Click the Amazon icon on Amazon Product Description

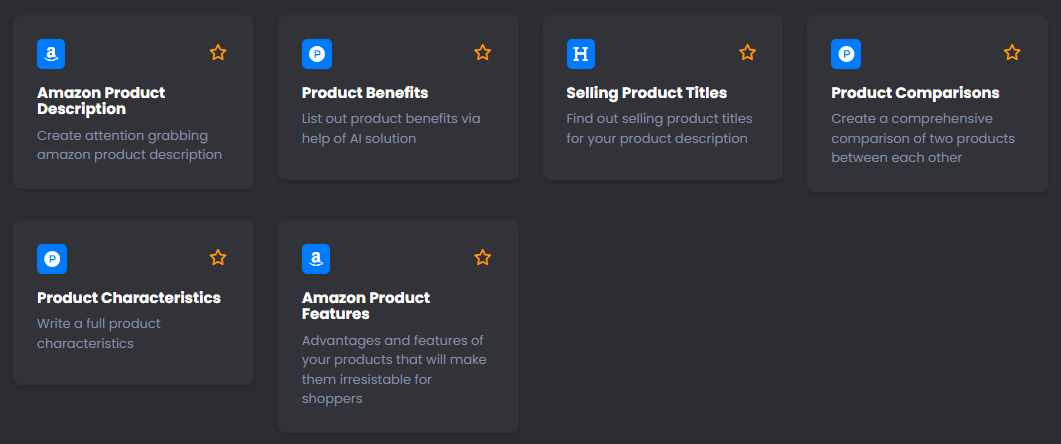point(51,53)
